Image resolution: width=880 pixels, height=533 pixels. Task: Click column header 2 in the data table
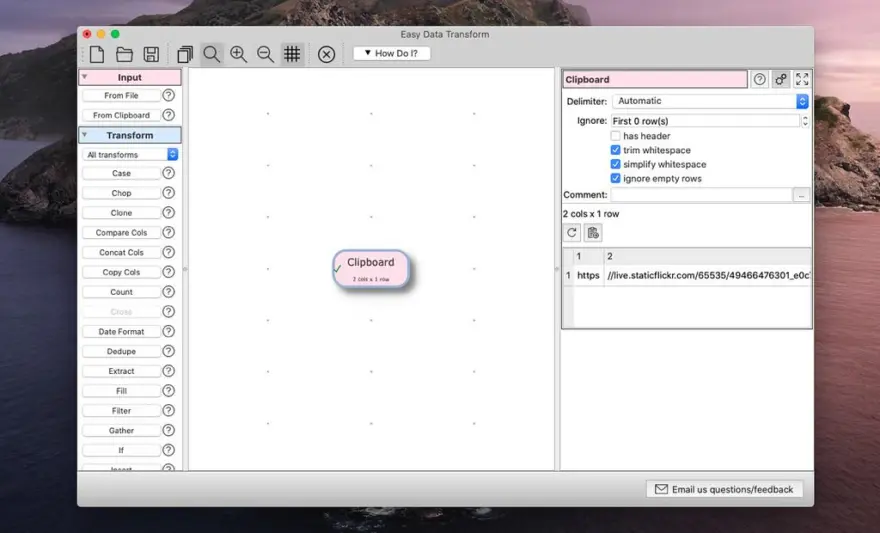pyautogui.click(x=707, y=256)
